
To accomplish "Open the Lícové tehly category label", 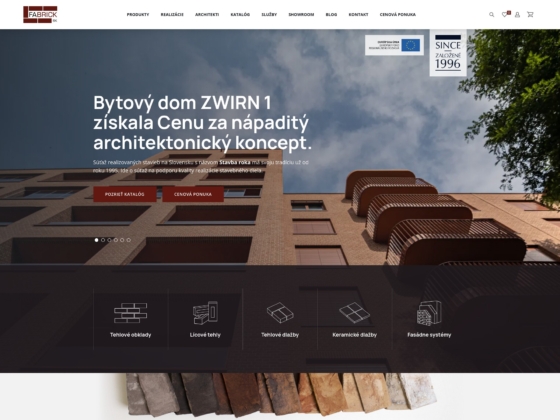I will [205, 335].
